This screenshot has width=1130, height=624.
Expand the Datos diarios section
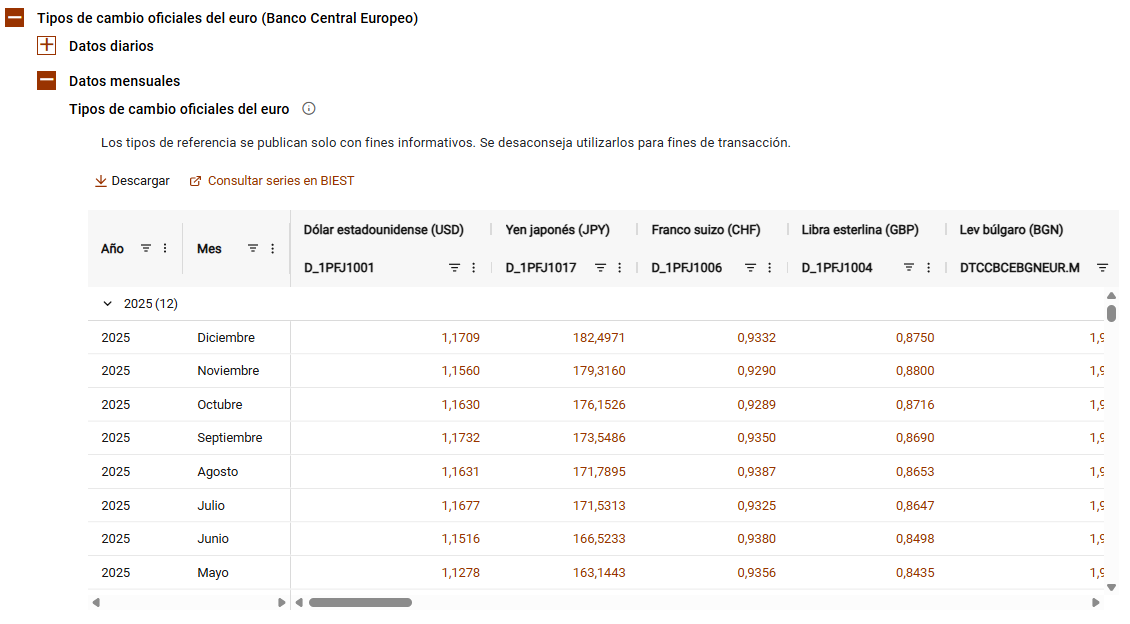(x=46, y=46)
